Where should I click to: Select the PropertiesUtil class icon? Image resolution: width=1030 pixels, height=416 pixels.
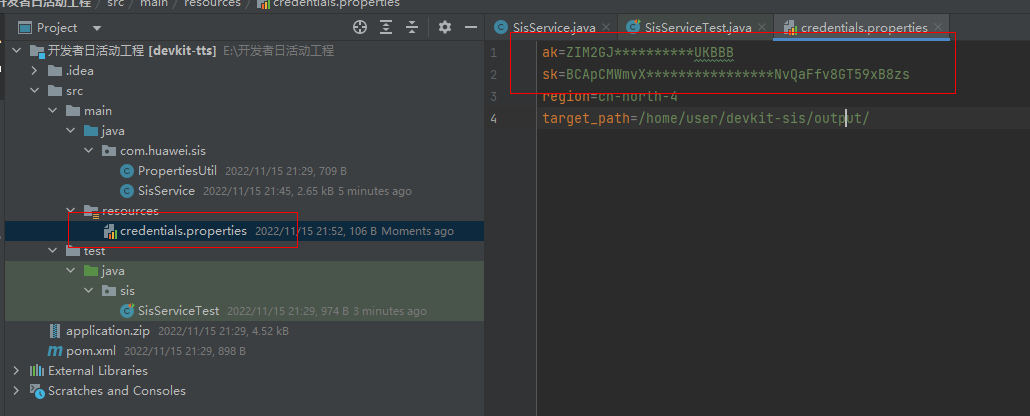[127, 171]
